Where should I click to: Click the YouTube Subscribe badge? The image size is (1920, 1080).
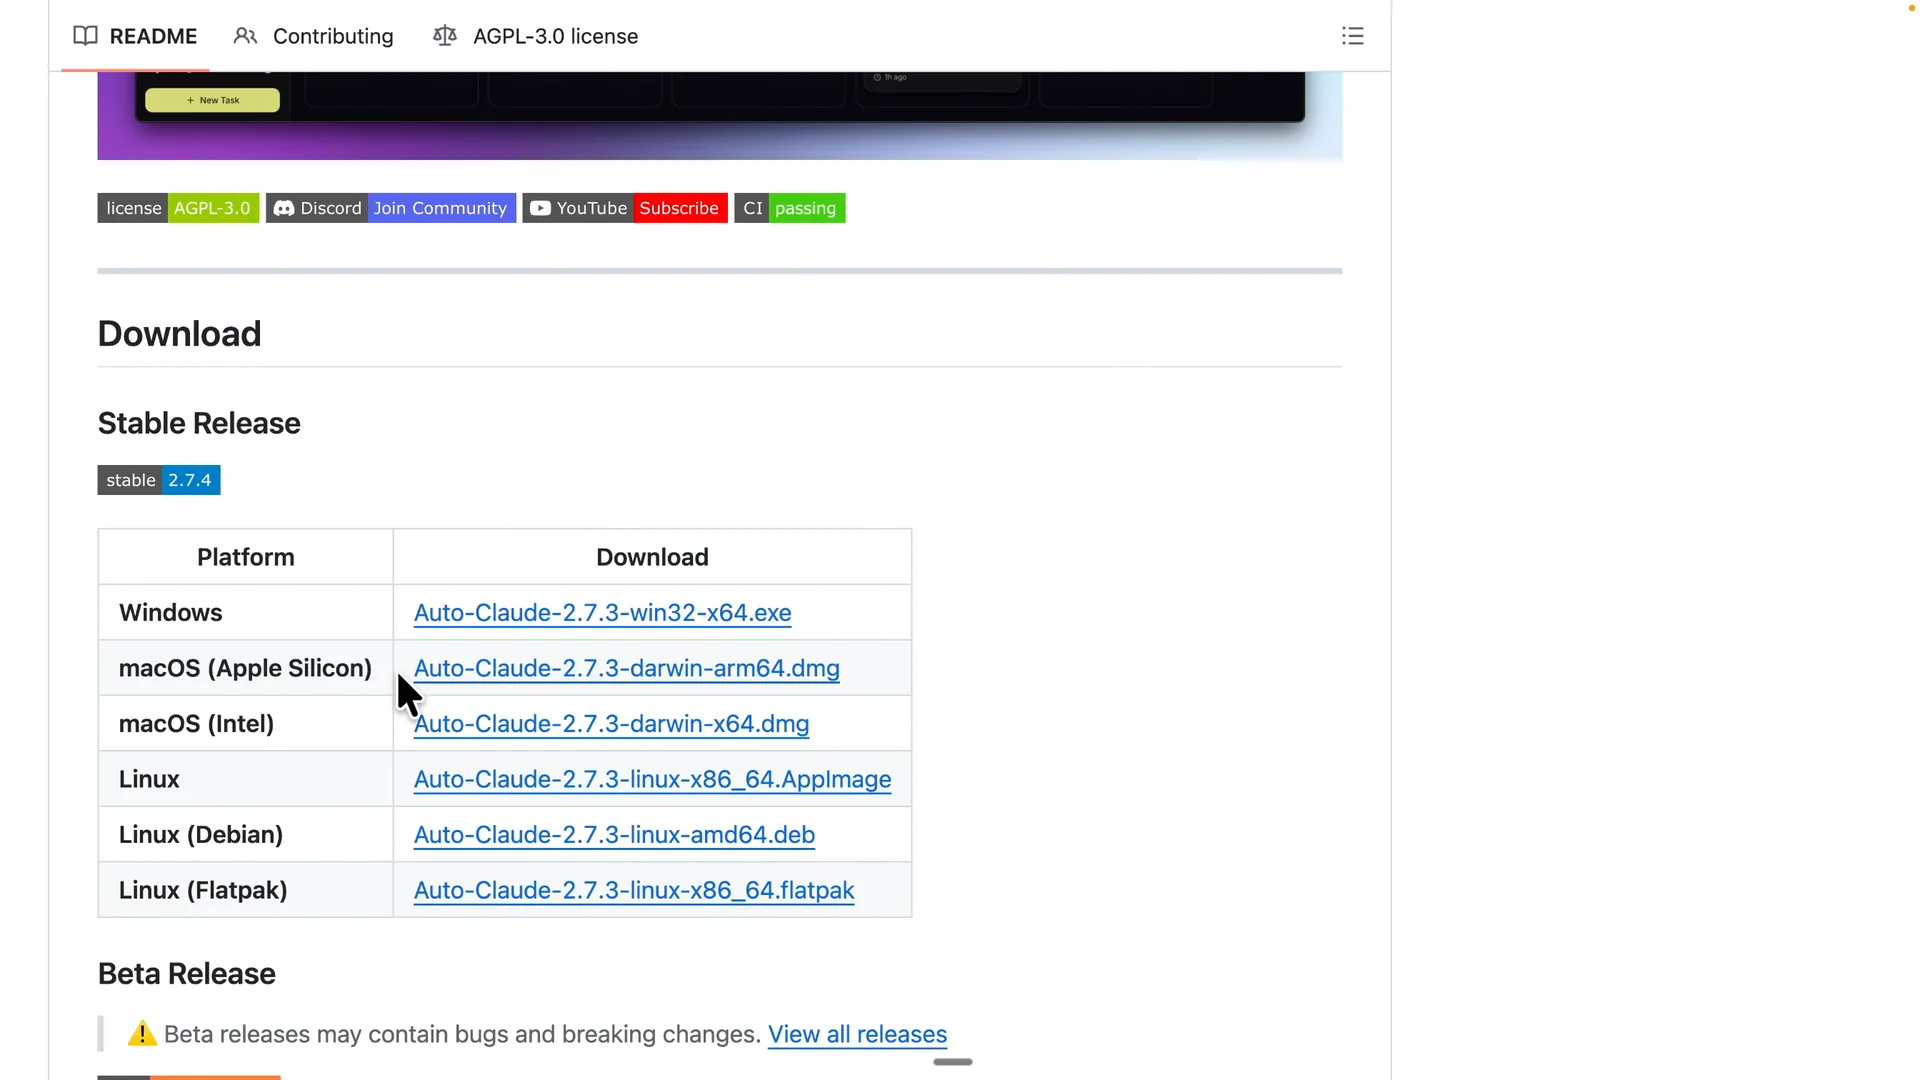click(625, 208)
